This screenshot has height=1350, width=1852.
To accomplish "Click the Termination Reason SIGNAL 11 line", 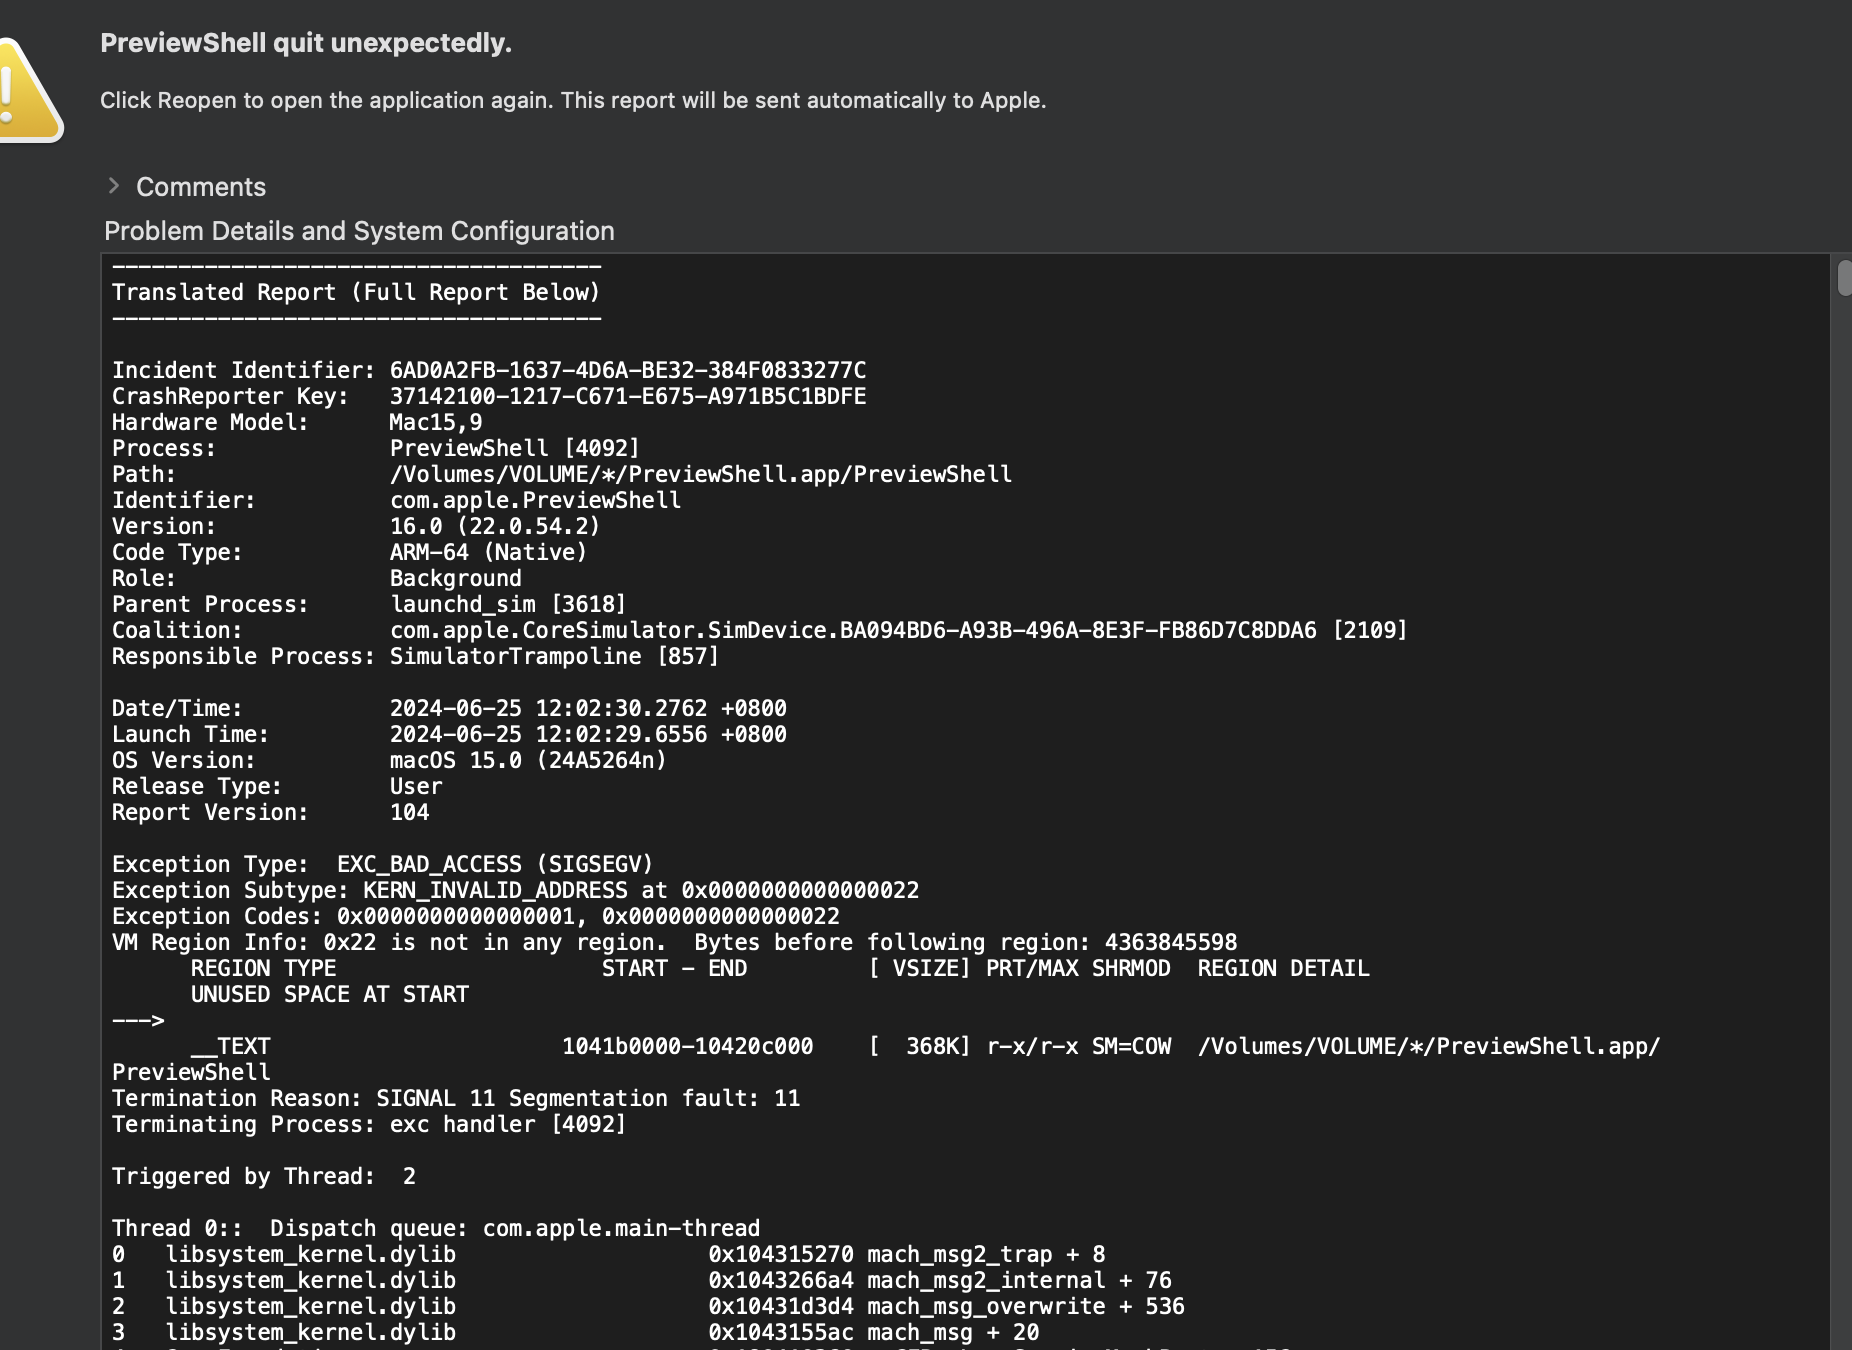I will (x=455, y=1098).
